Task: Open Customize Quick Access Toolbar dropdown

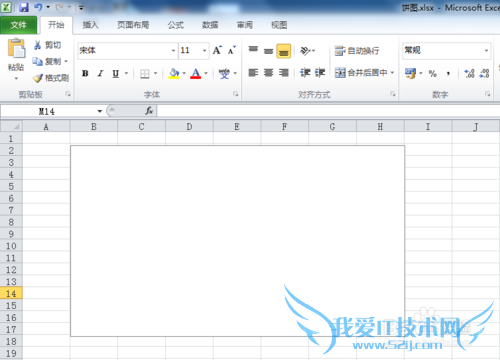Action: tap(81, 8)
